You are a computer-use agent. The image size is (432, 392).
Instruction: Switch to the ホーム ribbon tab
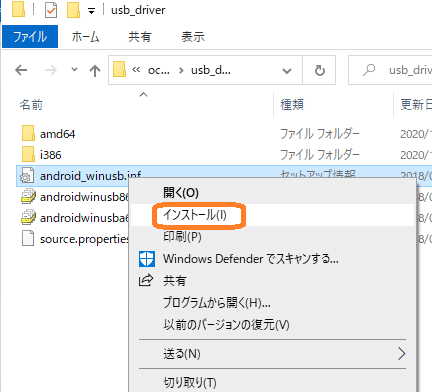[x=85, y=37]
